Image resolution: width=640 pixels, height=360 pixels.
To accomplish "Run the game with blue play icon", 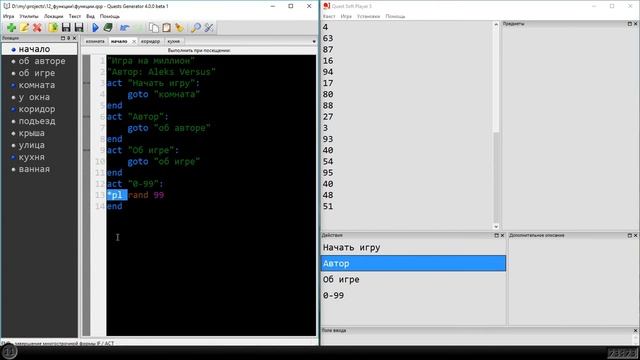I will 95,27.
